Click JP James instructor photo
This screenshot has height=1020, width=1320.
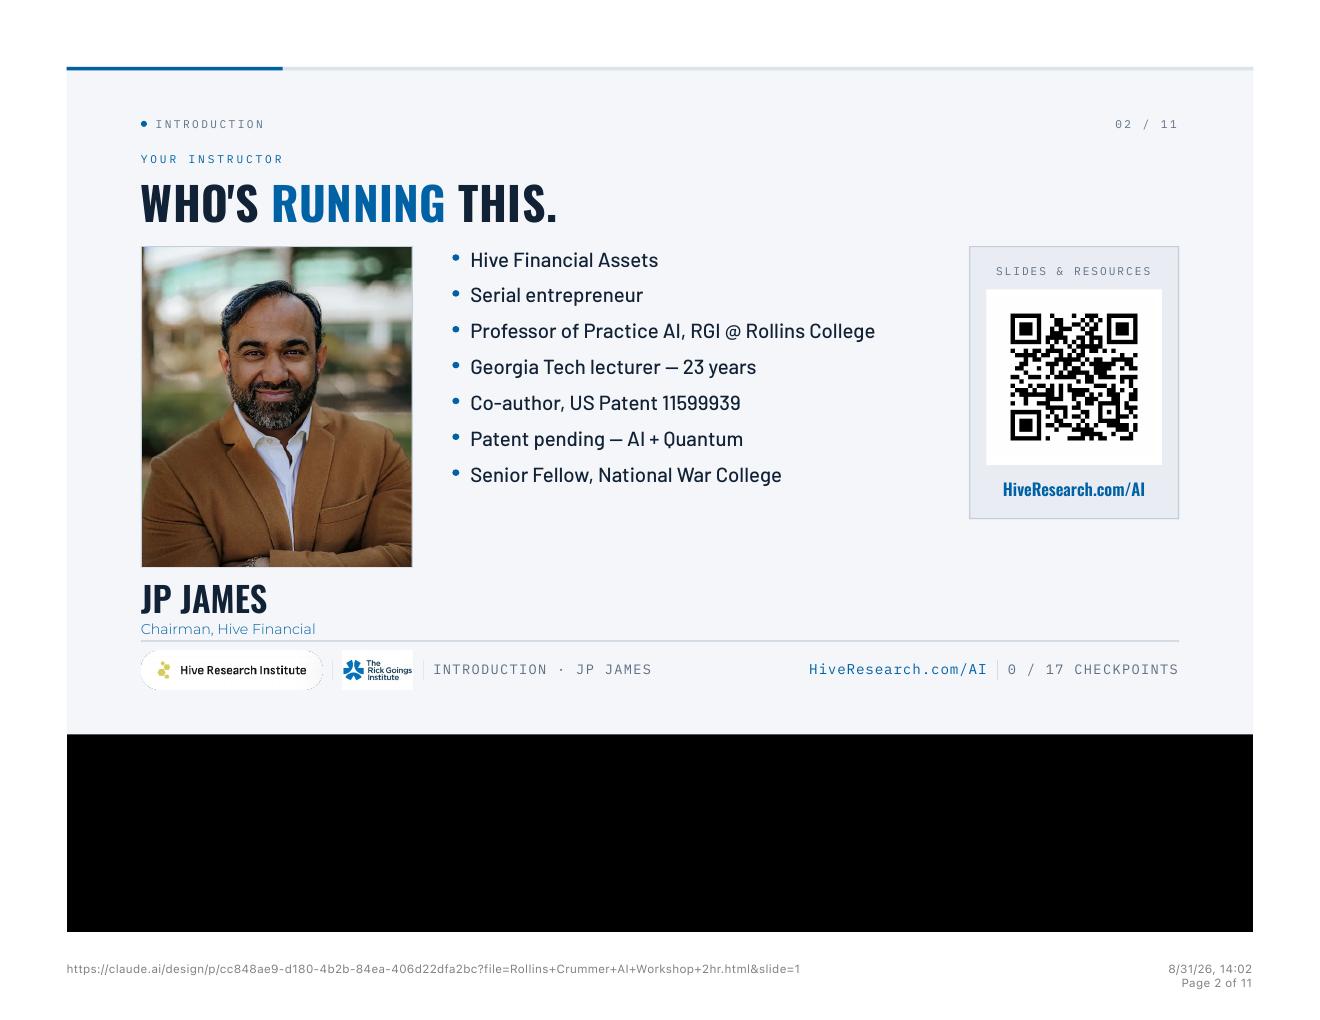pos(277,407)
